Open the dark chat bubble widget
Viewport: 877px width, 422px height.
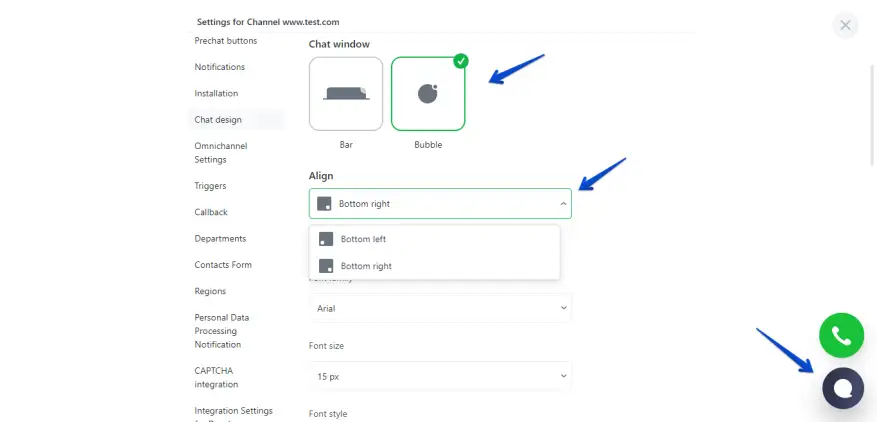842,388
